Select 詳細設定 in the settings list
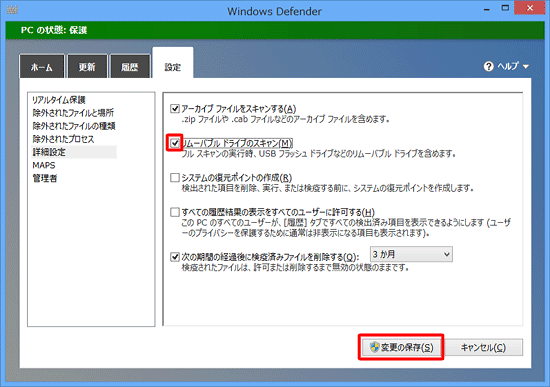Viewport: 550px width, 387px height. (x=74, y=152)
